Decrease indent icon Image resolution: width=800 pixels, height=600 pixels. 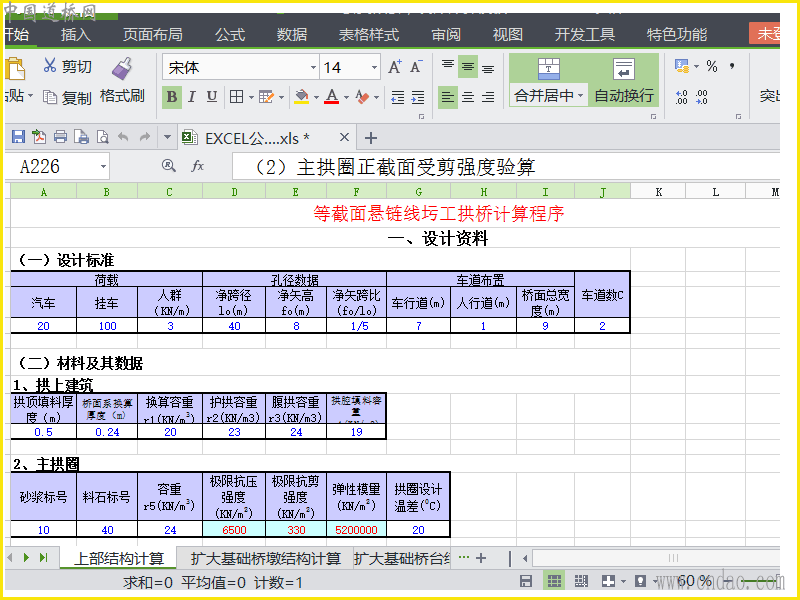(397, 97)
